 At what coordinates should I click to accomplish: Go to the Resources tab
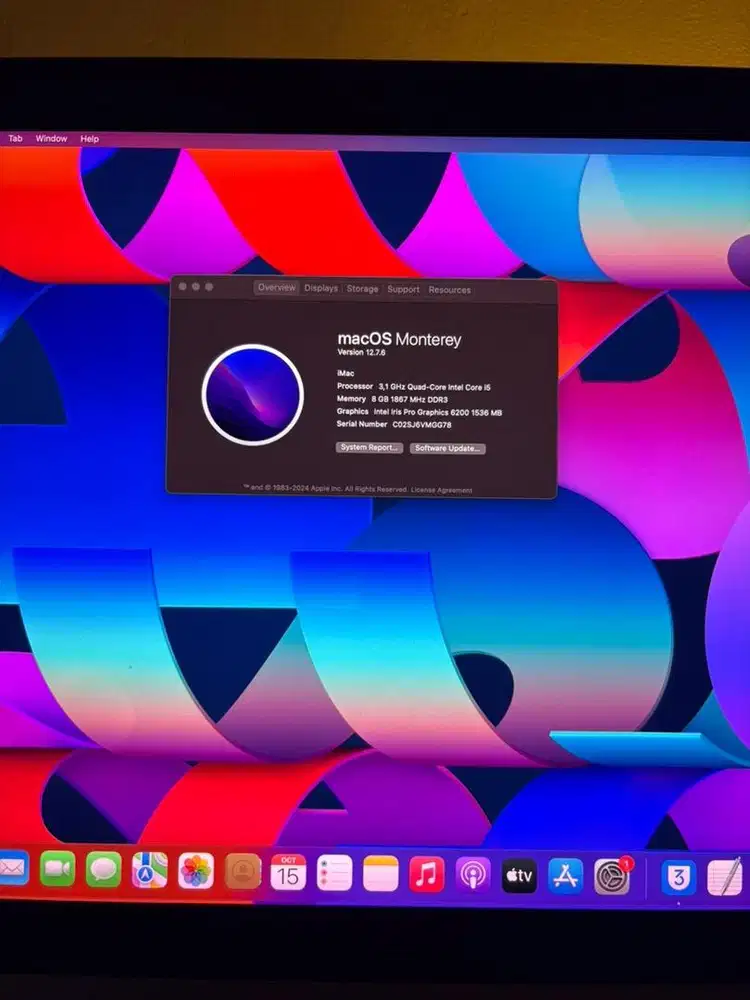(449, 290)
